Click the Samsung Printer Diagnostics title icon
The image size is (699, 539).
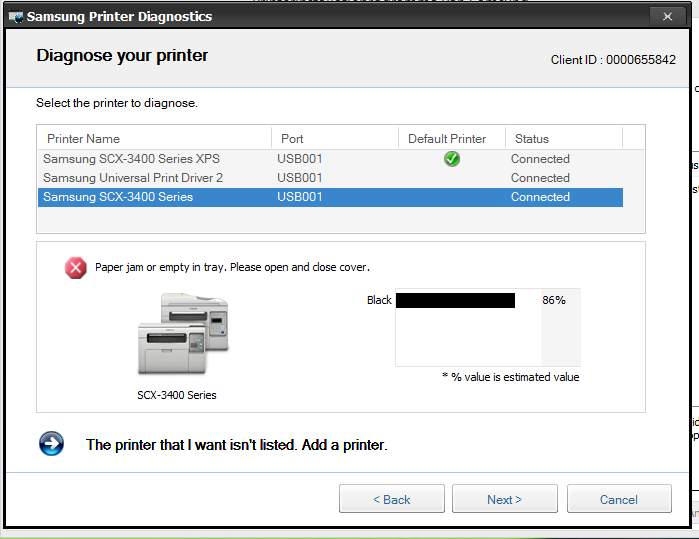point(16,17)
